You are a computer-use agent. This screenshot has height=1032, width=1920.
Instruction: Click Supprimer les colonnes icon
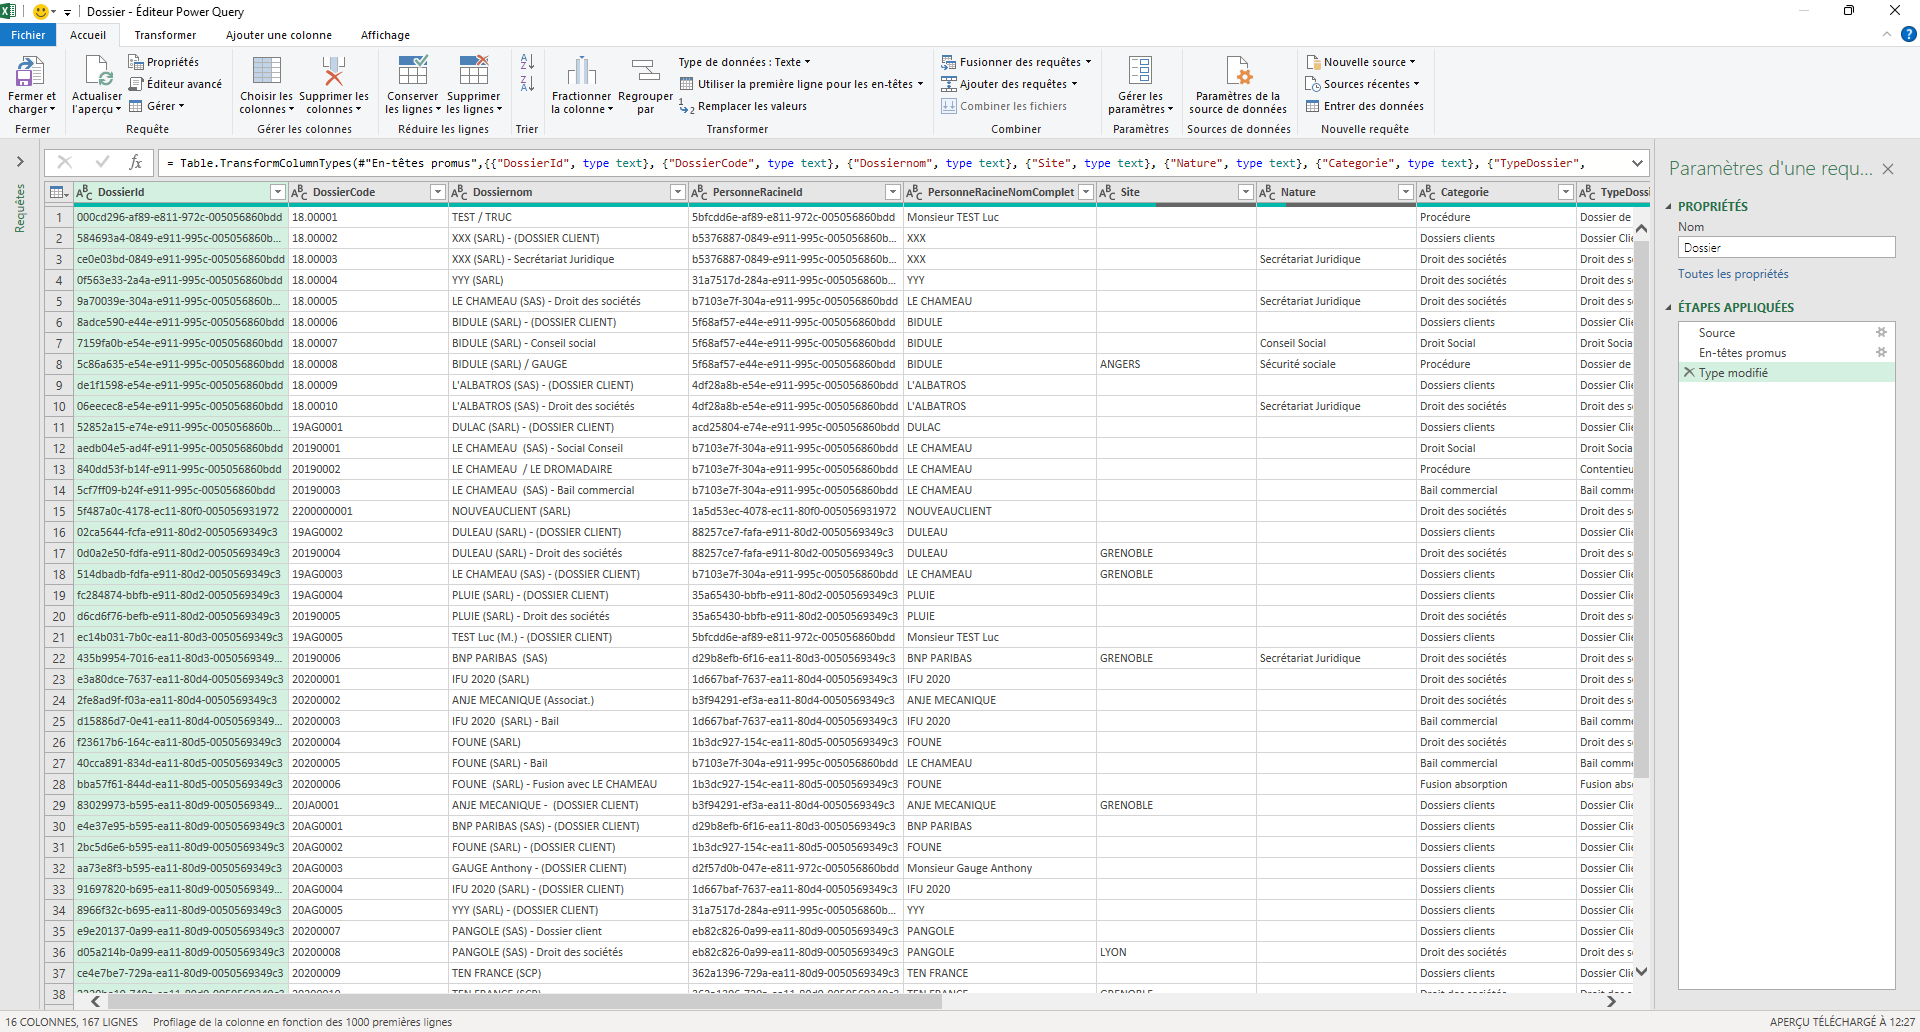[334, 71]
